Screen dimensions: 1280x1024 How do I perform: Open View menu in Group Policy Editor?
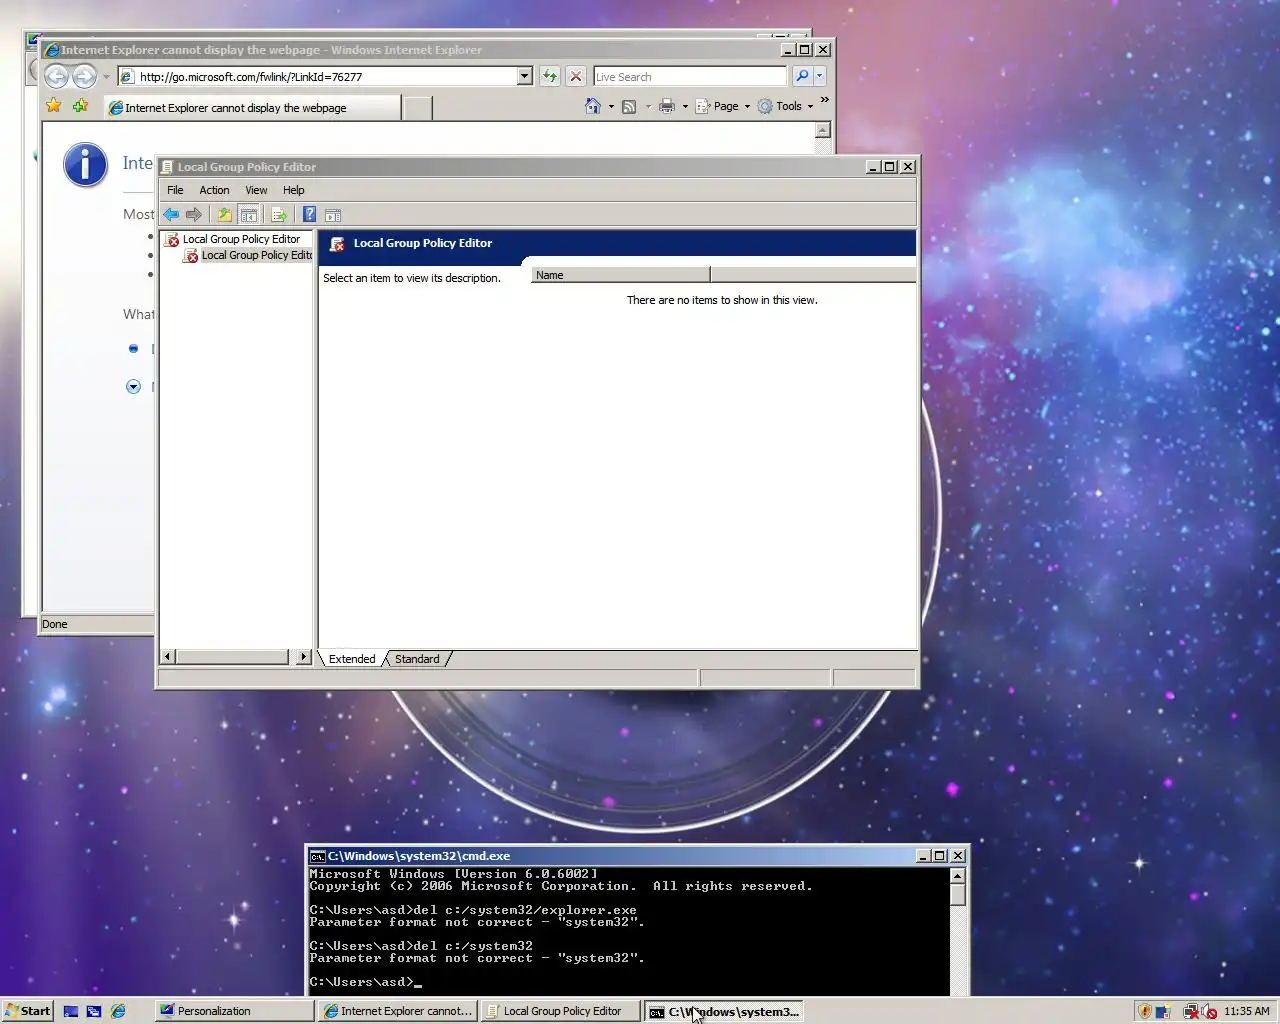point(256,190)
